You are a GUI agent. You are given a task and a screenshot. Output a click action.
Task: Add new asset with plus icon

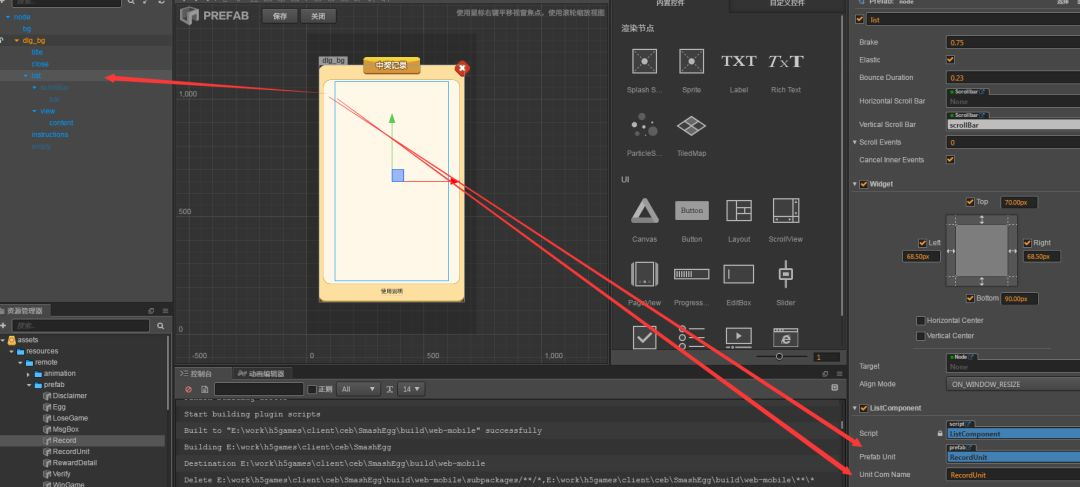pos(3,326)
